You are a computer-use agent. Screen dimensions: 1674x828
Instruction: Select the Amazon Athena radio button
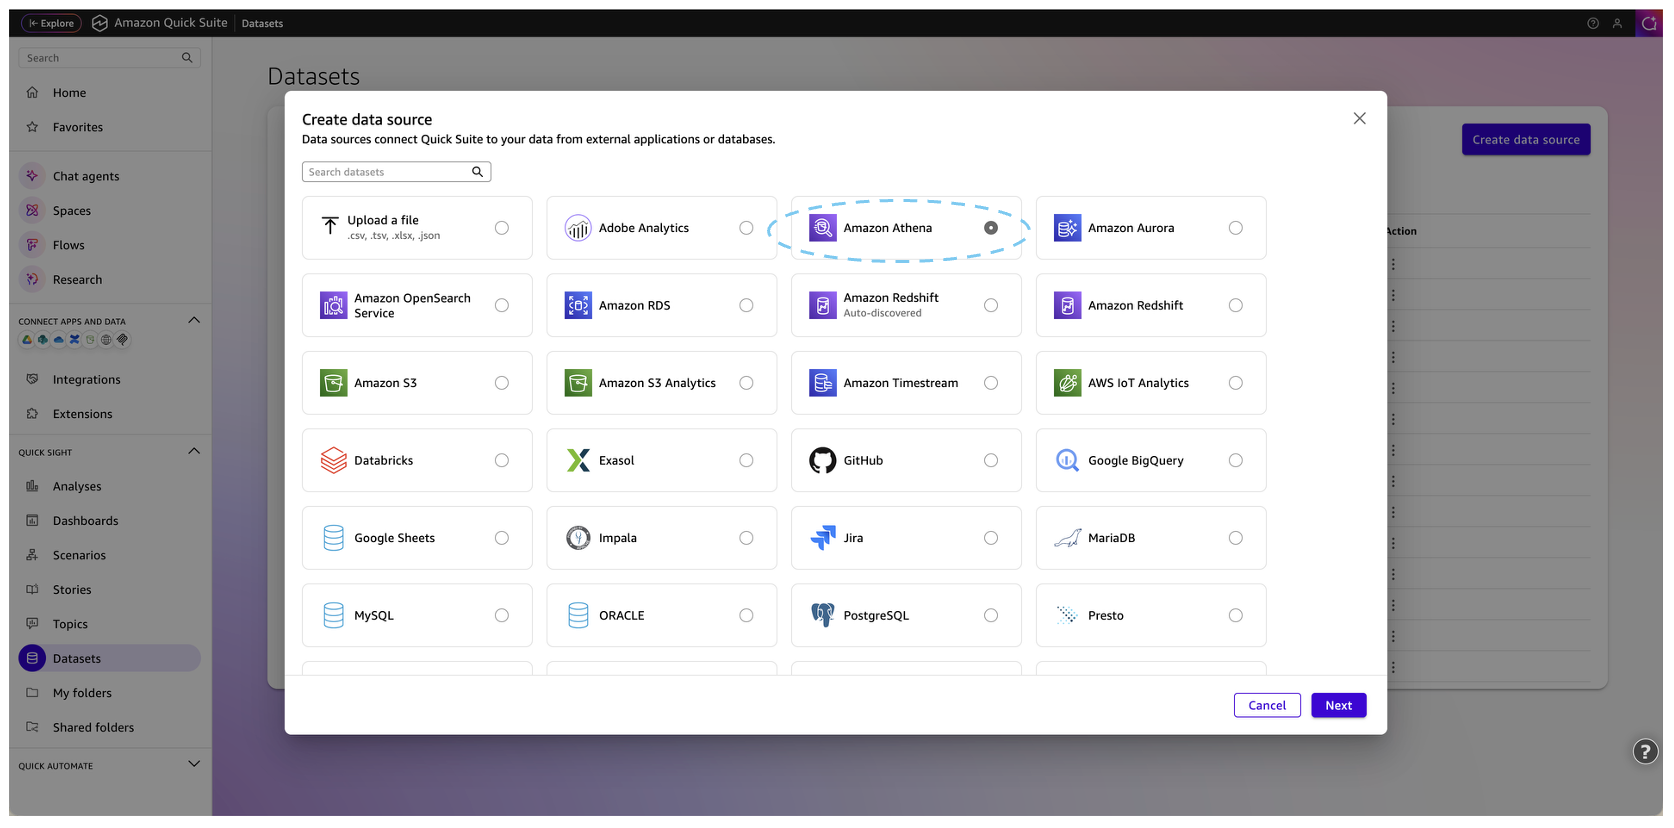pyautogui.click(x=991, y=228)
